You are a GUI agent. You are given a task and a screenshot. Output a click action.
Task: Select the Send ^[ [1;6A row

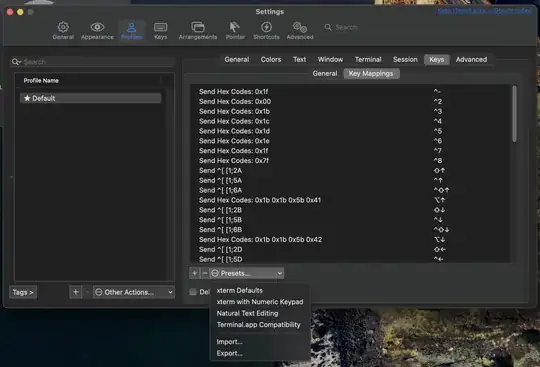click(351, 190)
